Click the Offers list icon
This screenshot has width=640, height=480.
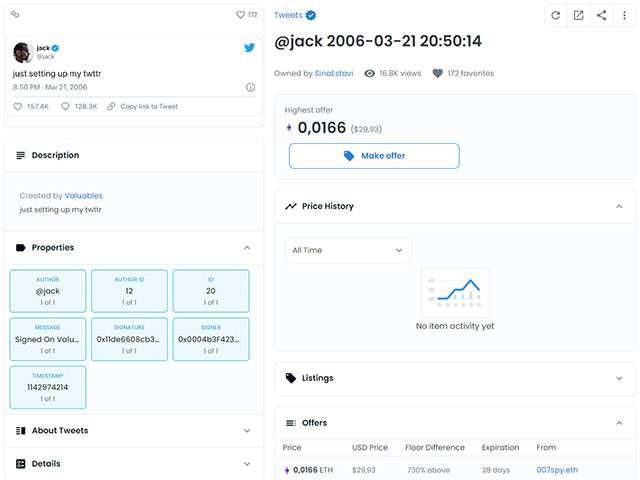coord(291,423)
